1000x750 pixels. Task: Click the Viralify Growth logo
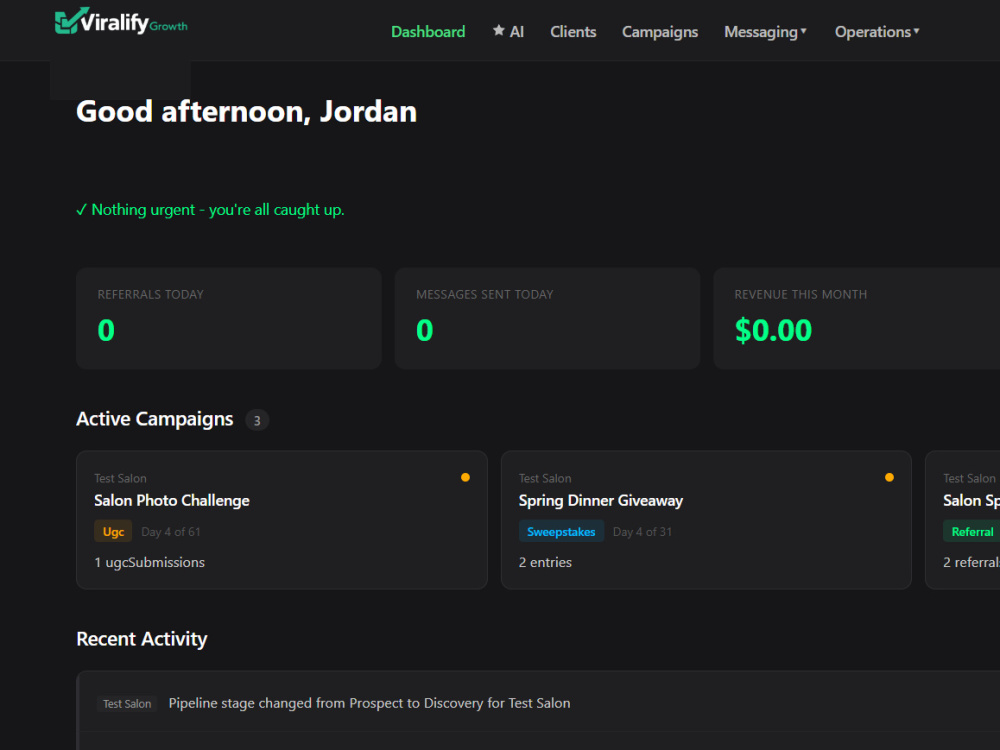pyautogui.click(x=121, y=22)
